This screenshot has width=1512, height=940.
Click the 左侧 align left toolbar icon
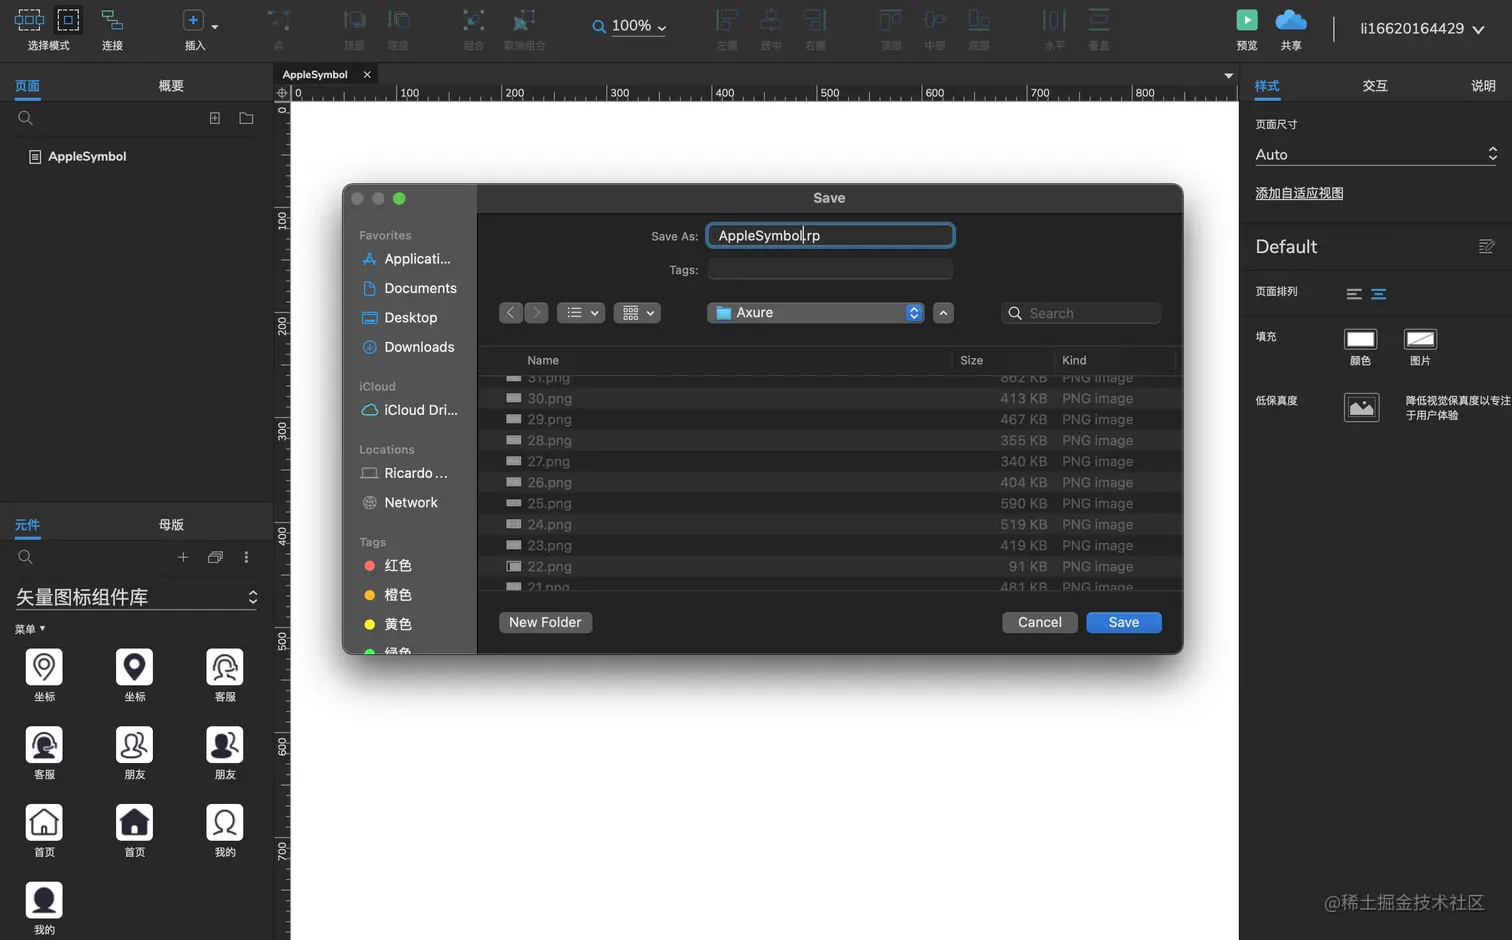point(727,20)
